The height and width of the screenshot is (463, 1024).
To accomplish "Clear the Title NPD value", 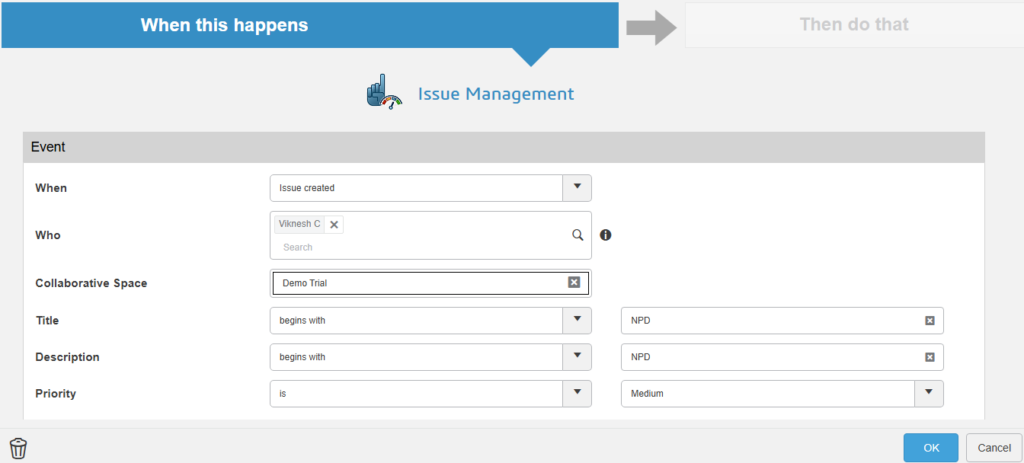I will (930, 321).
